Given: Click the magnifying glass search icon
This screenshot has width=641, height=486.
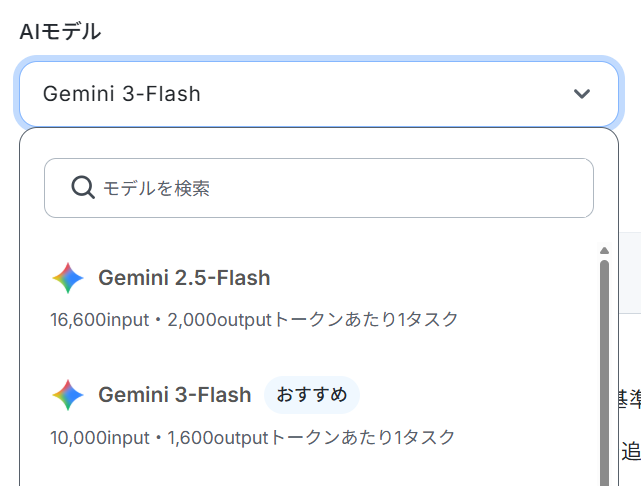Looking at the screenshot, I should tap(83, 188).
